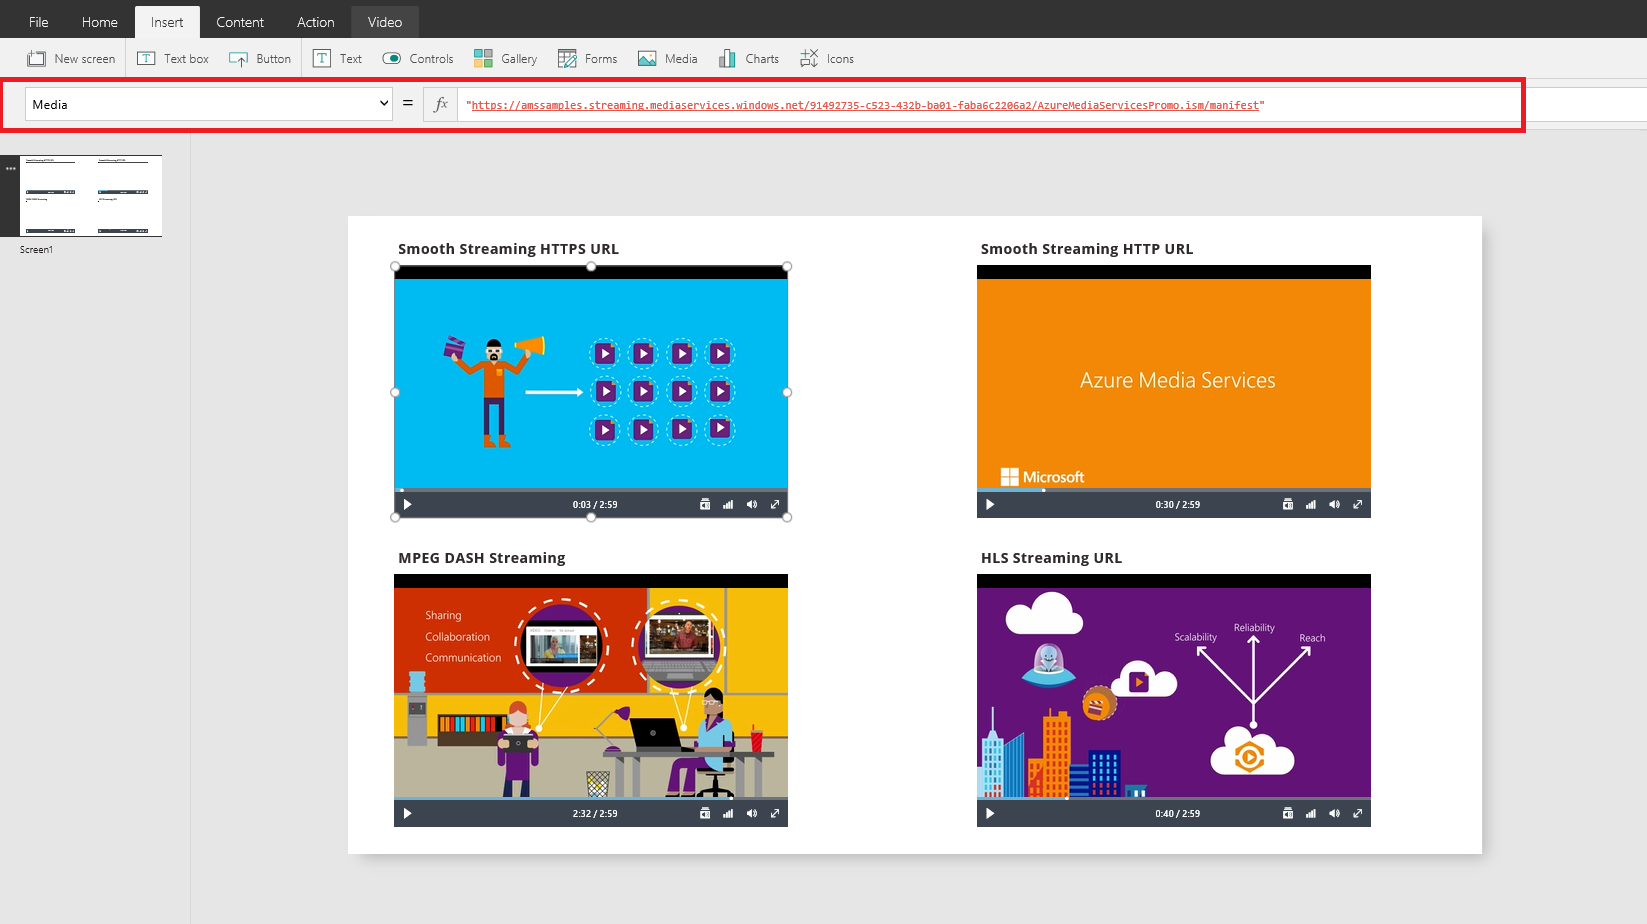Open the Controls dropdown in ribbon

418,59
